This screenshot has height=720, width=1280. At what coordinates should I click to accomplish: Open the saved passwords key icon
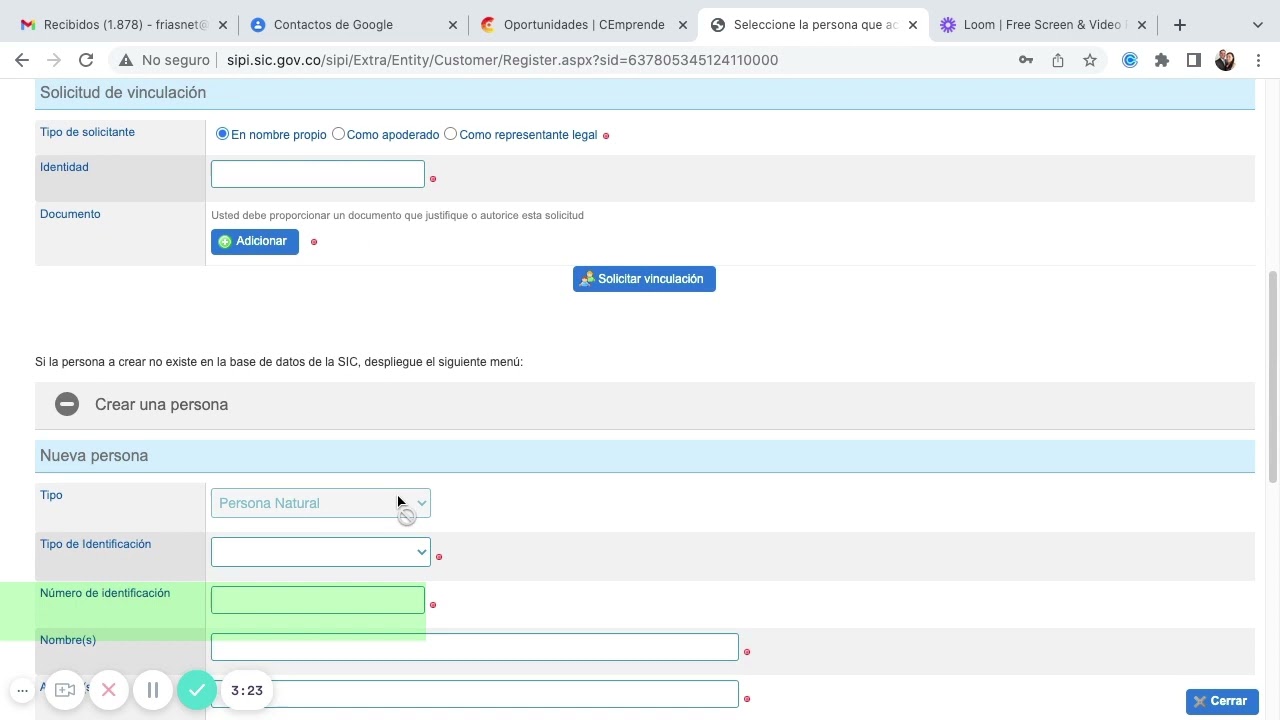click(x=1026, y=60)
